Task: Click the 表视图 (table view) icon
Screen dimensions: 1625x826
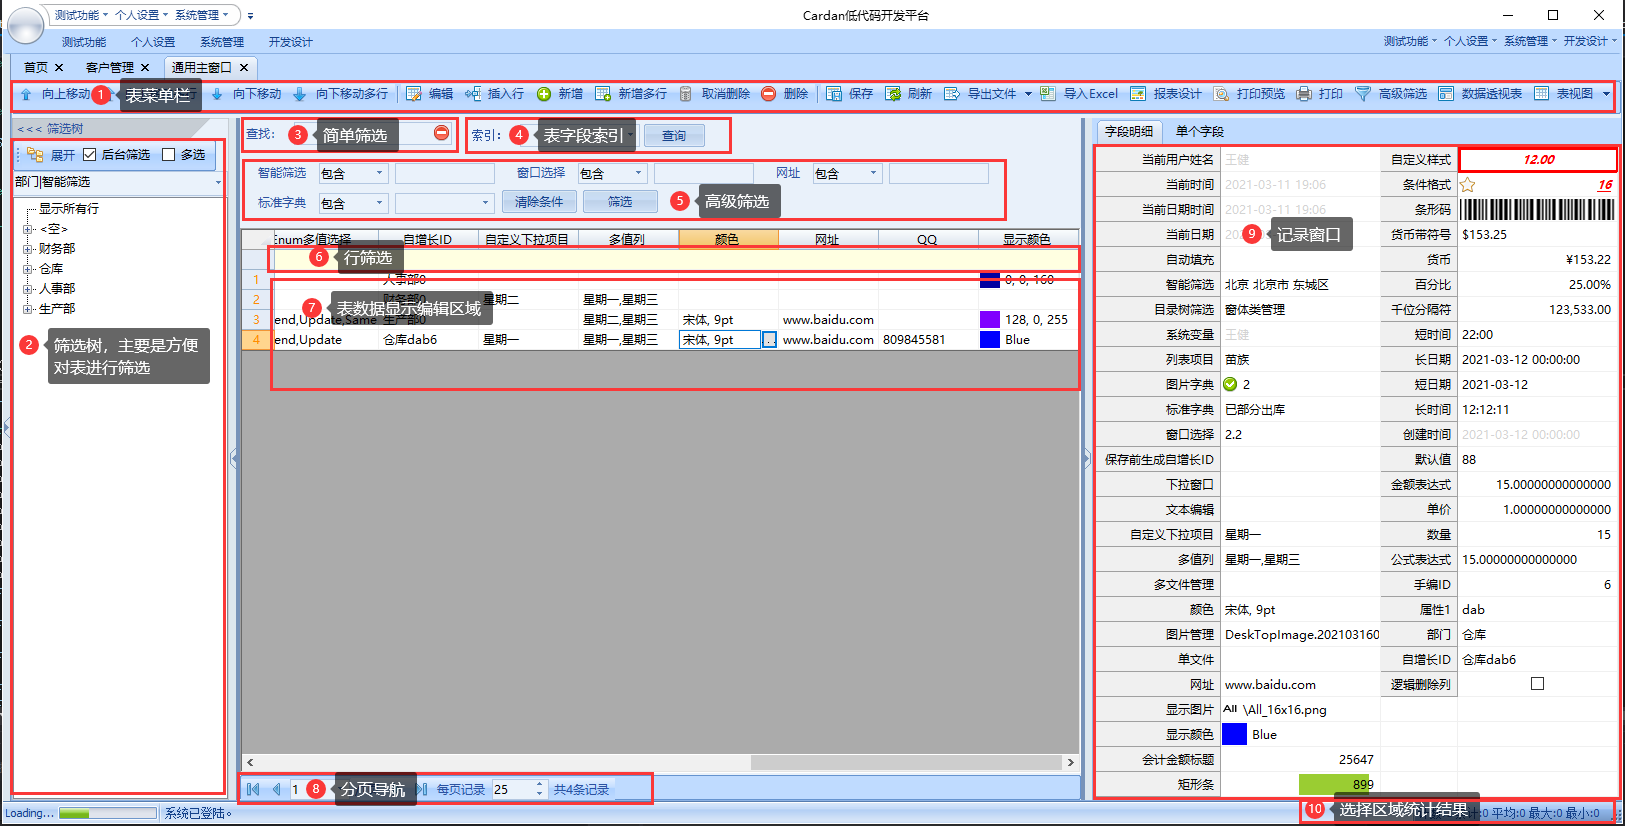Action: tap(1541, 94)
